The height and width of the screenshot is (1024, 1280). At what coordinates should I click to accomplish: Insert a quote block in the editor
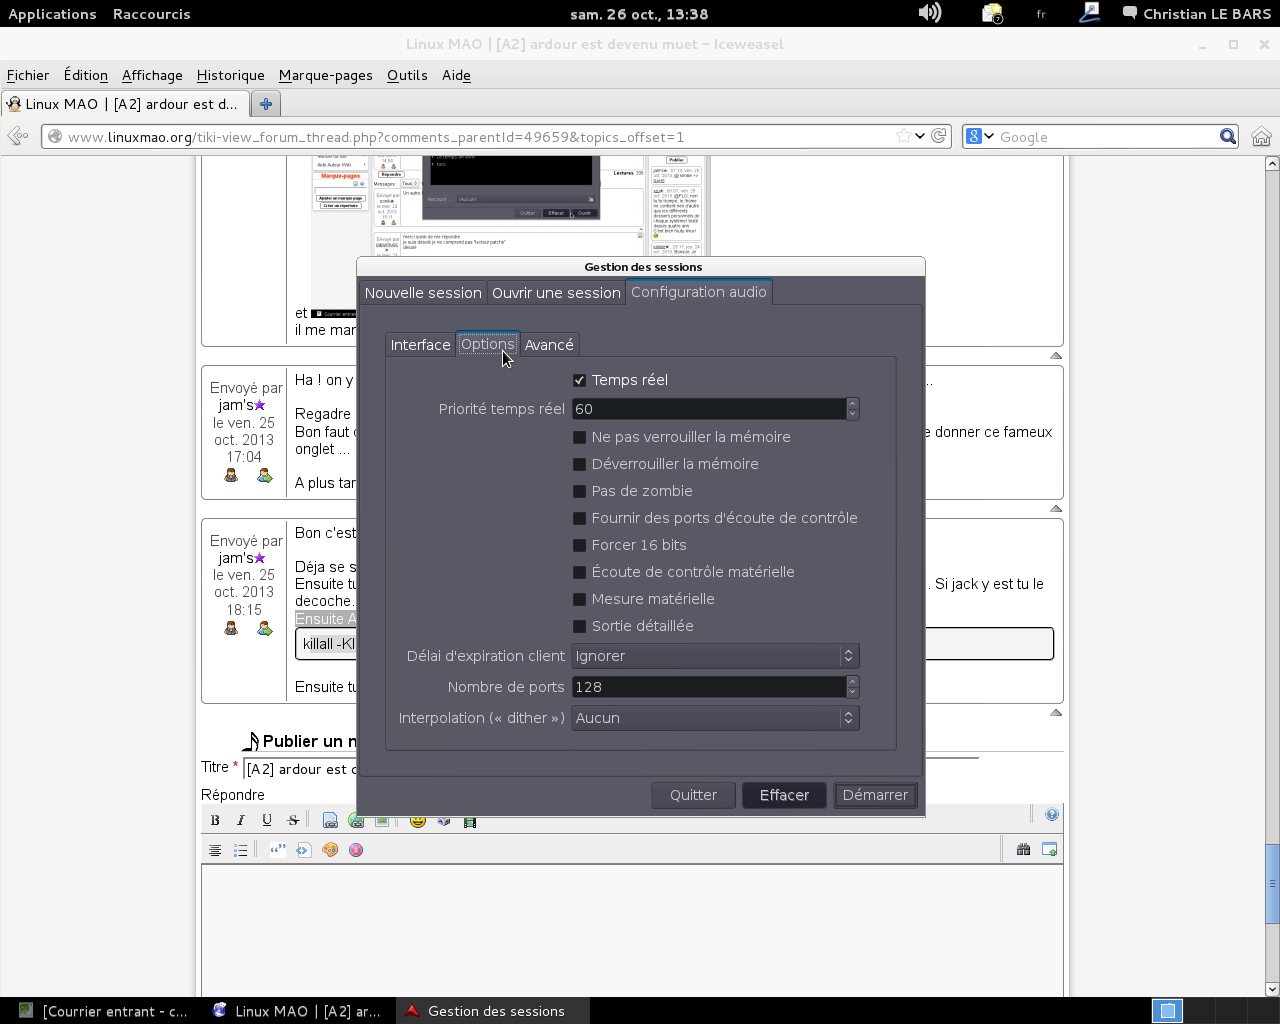278,850
